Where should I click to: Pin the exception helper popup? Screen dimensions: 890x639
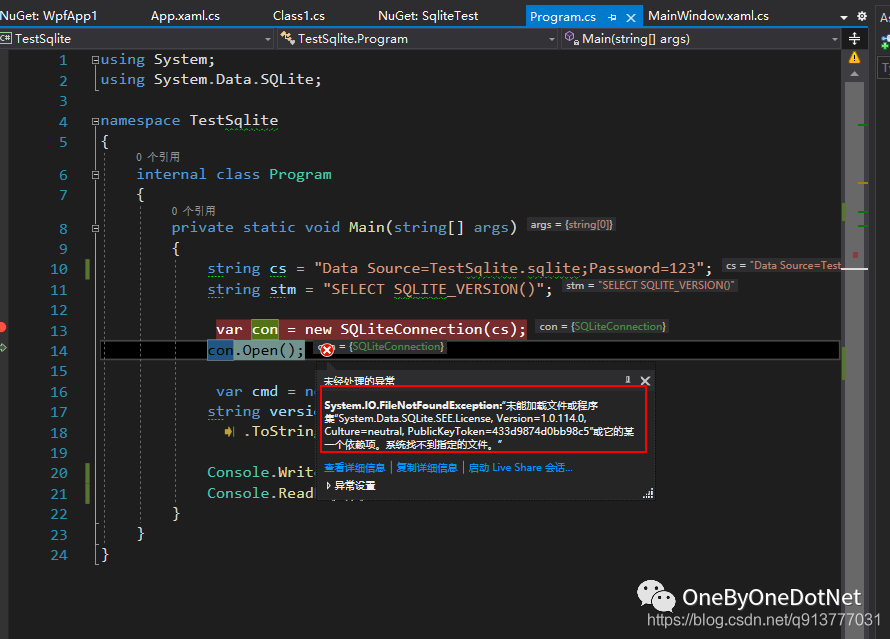[628, 380]
